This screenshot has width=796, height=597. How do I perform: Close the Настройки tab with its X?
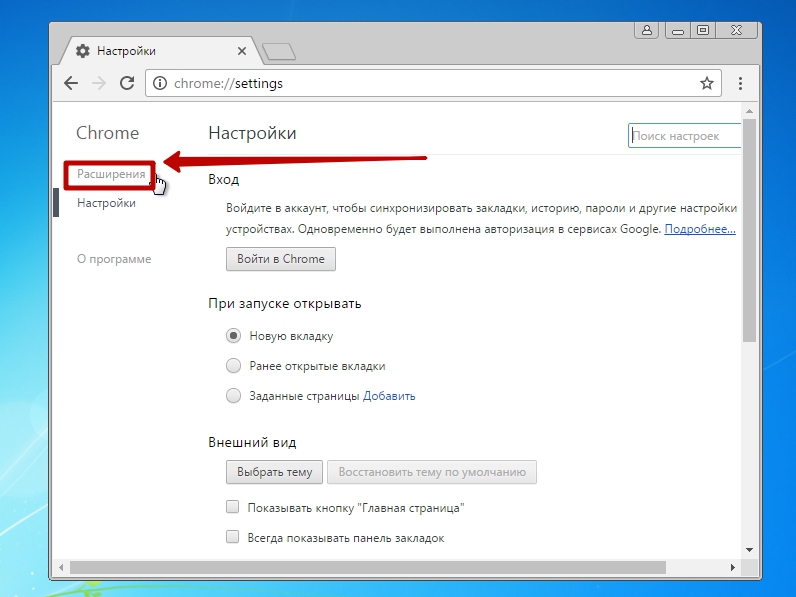click(x=242, y=51)
